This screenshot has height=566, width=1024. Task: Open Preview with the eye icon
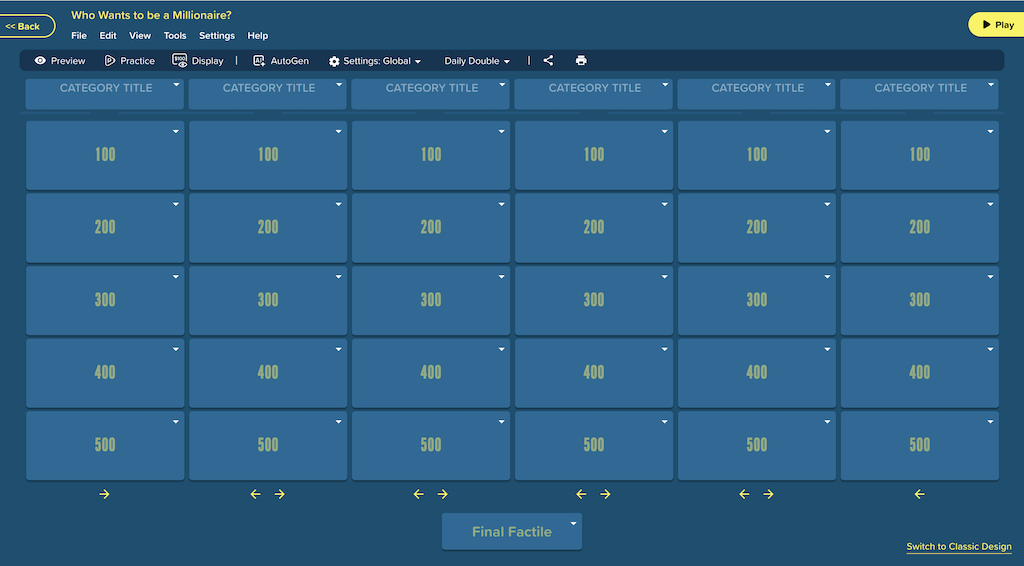59,61
